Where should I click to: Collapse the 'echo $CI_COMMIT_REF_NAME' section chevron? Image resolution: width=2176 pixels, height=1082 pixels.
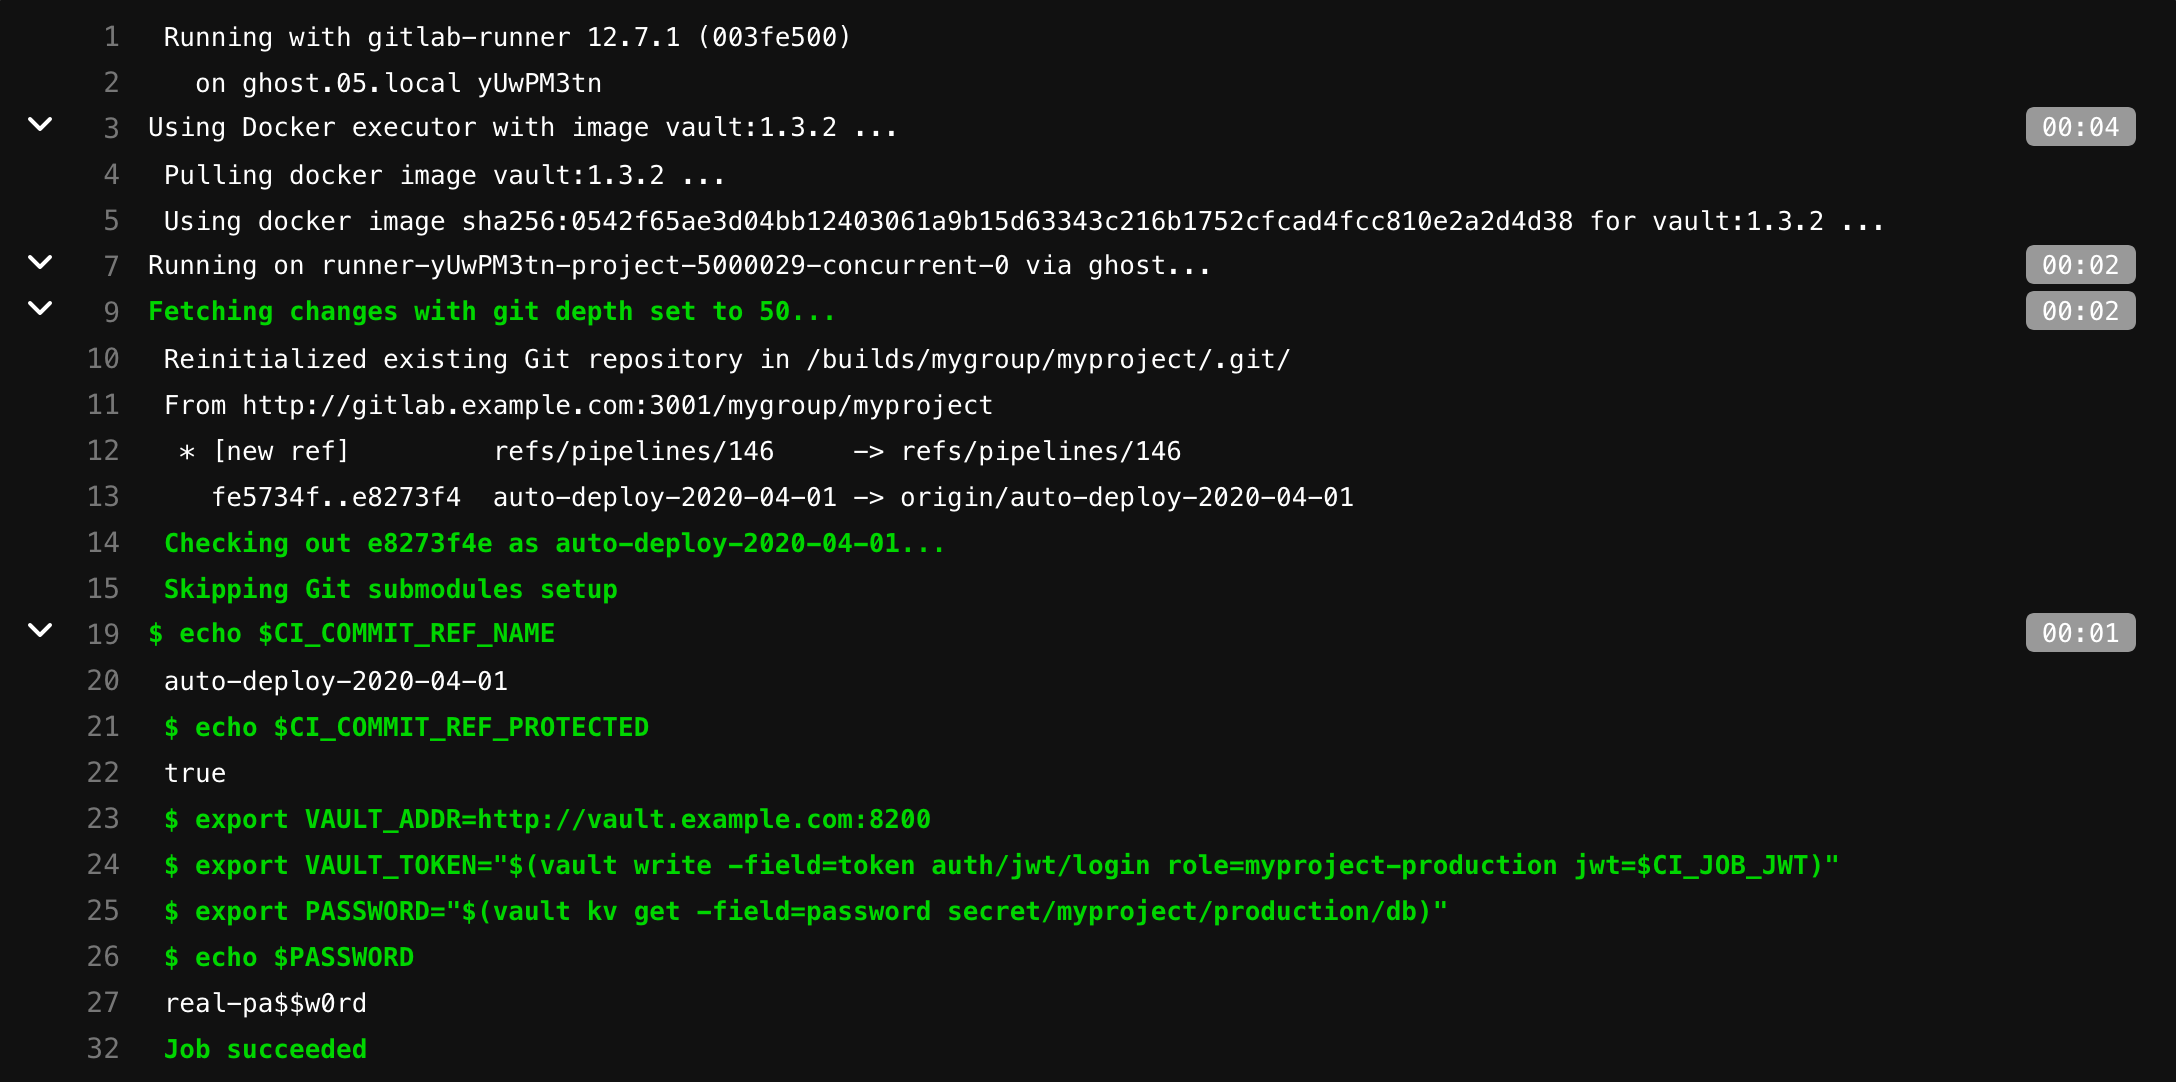(40, 631)
